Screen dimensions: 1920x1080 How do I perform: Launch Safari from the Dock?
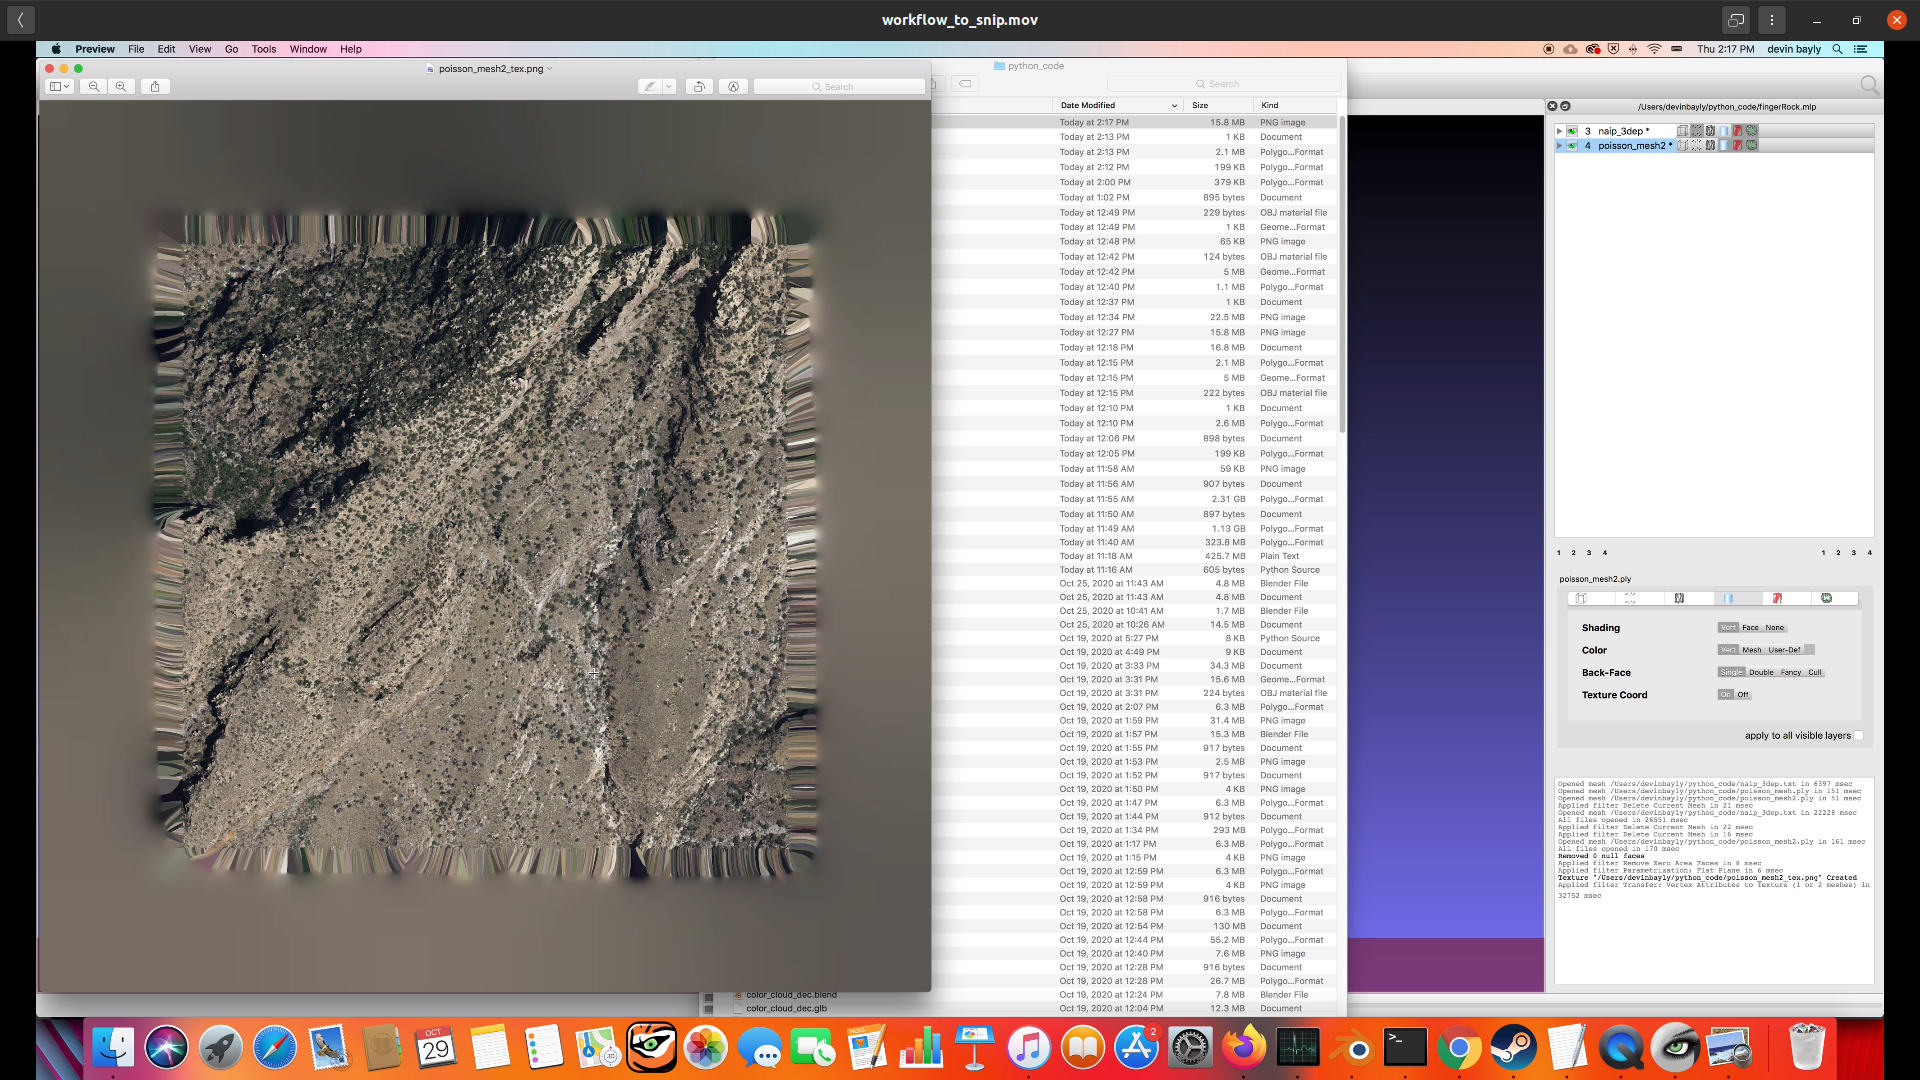(x=274, y=1048)
